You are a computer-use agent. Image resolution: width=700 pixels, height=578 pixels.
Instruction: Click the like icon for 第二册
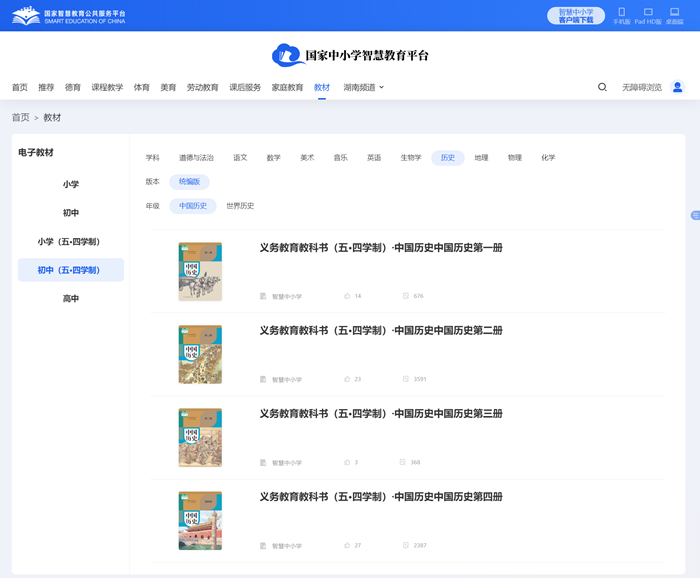coord(347,379)
